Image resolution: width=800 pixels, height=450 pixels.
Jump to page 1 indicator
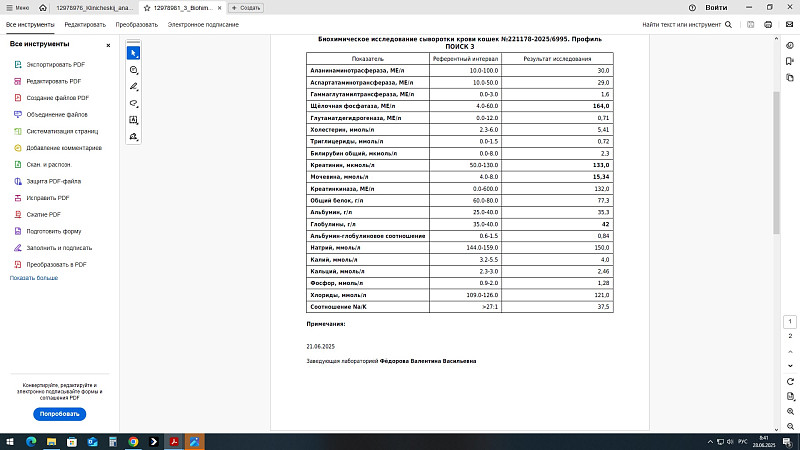[790, 321]
